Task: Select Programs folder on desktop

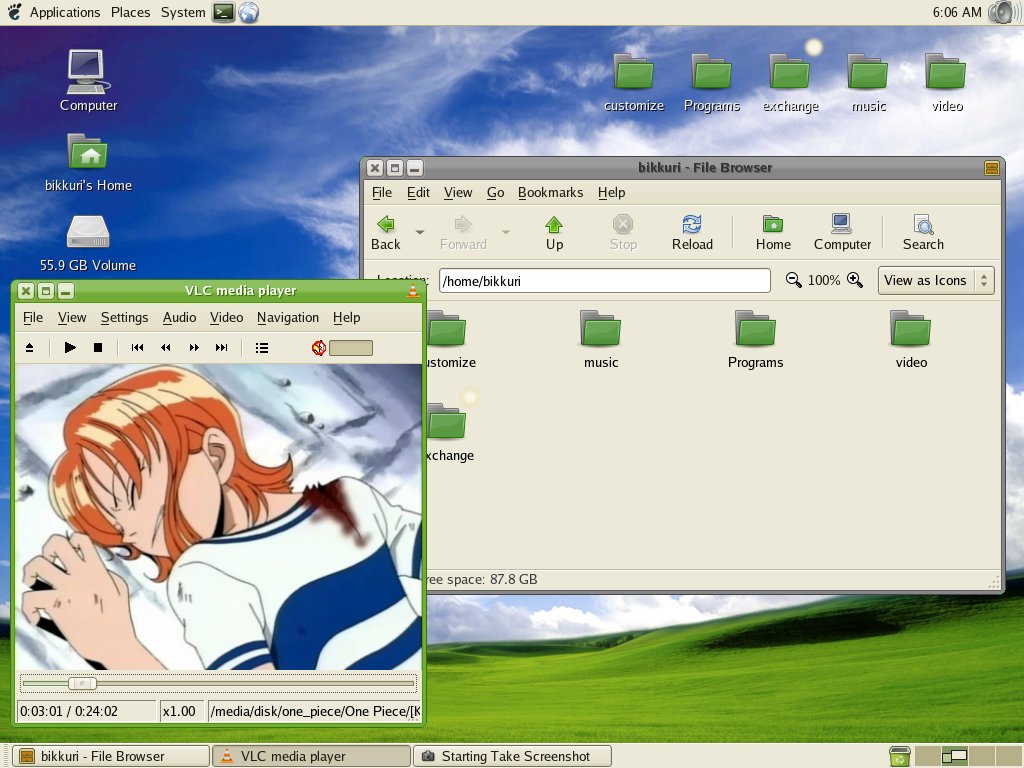Action: [x=712, y=82]
